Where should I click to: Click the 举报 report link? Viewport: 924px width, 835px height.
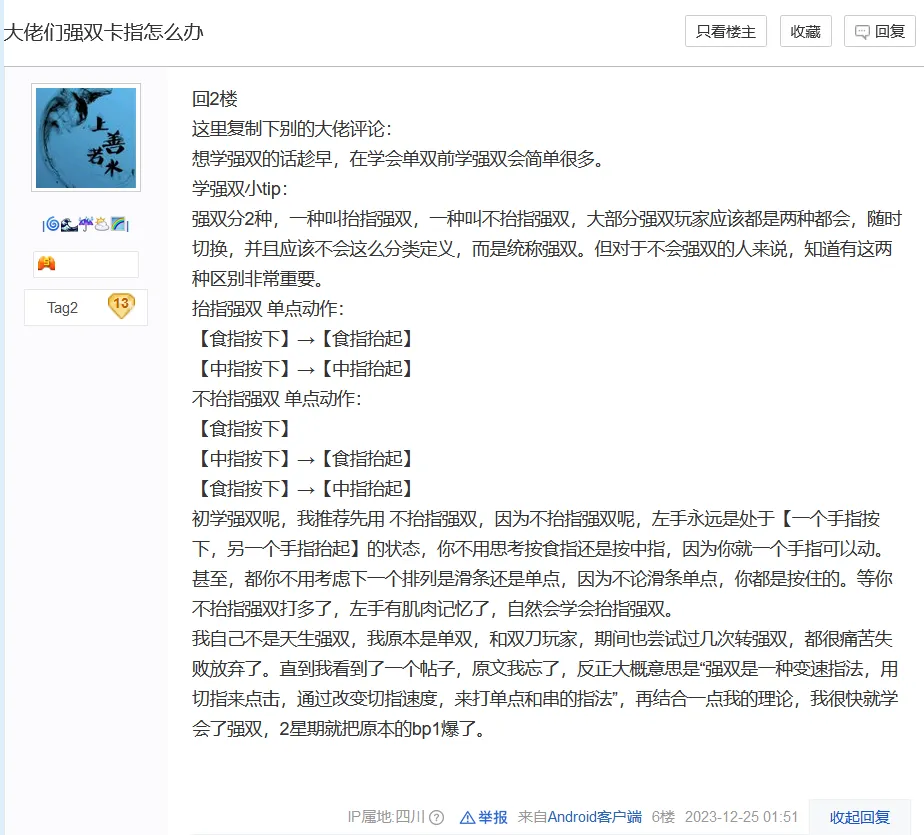coord(493,817)
